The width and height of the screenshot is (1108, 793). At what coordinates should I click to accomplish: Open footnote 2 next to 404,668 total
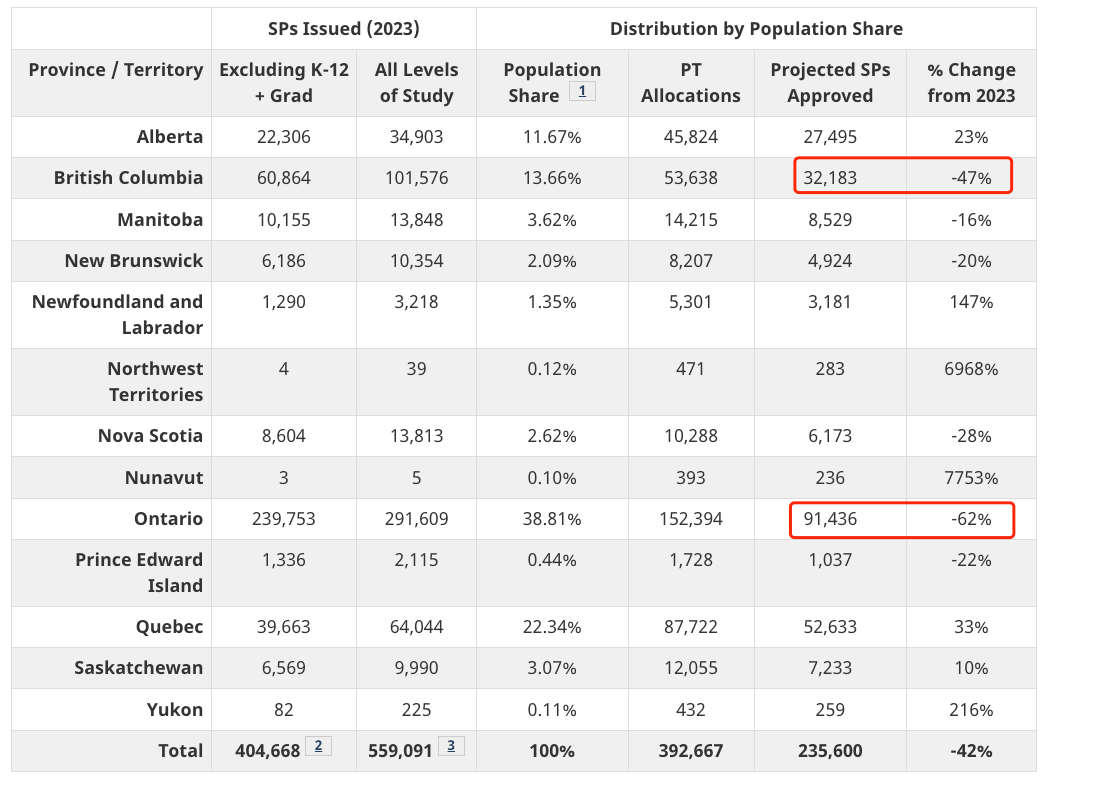pos(318,746)
